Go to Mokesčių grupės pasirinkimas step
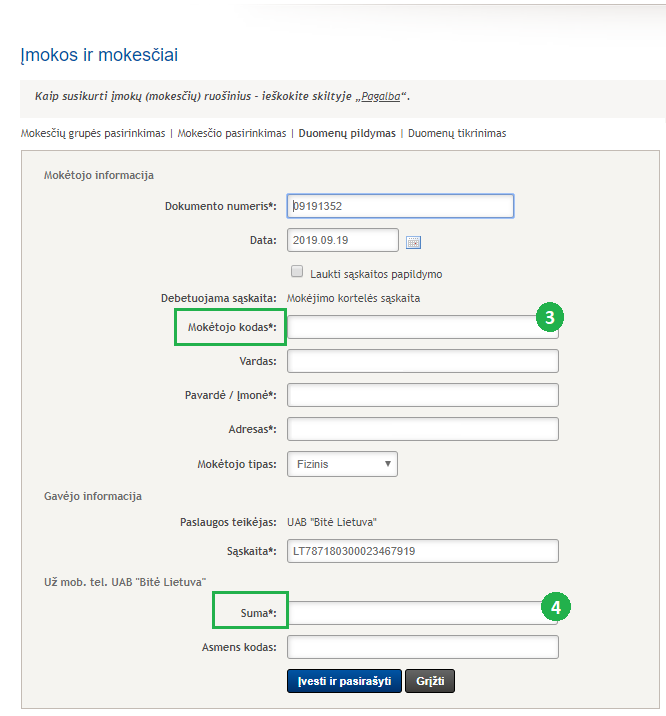The image size is (666, 716). [93, 133]
